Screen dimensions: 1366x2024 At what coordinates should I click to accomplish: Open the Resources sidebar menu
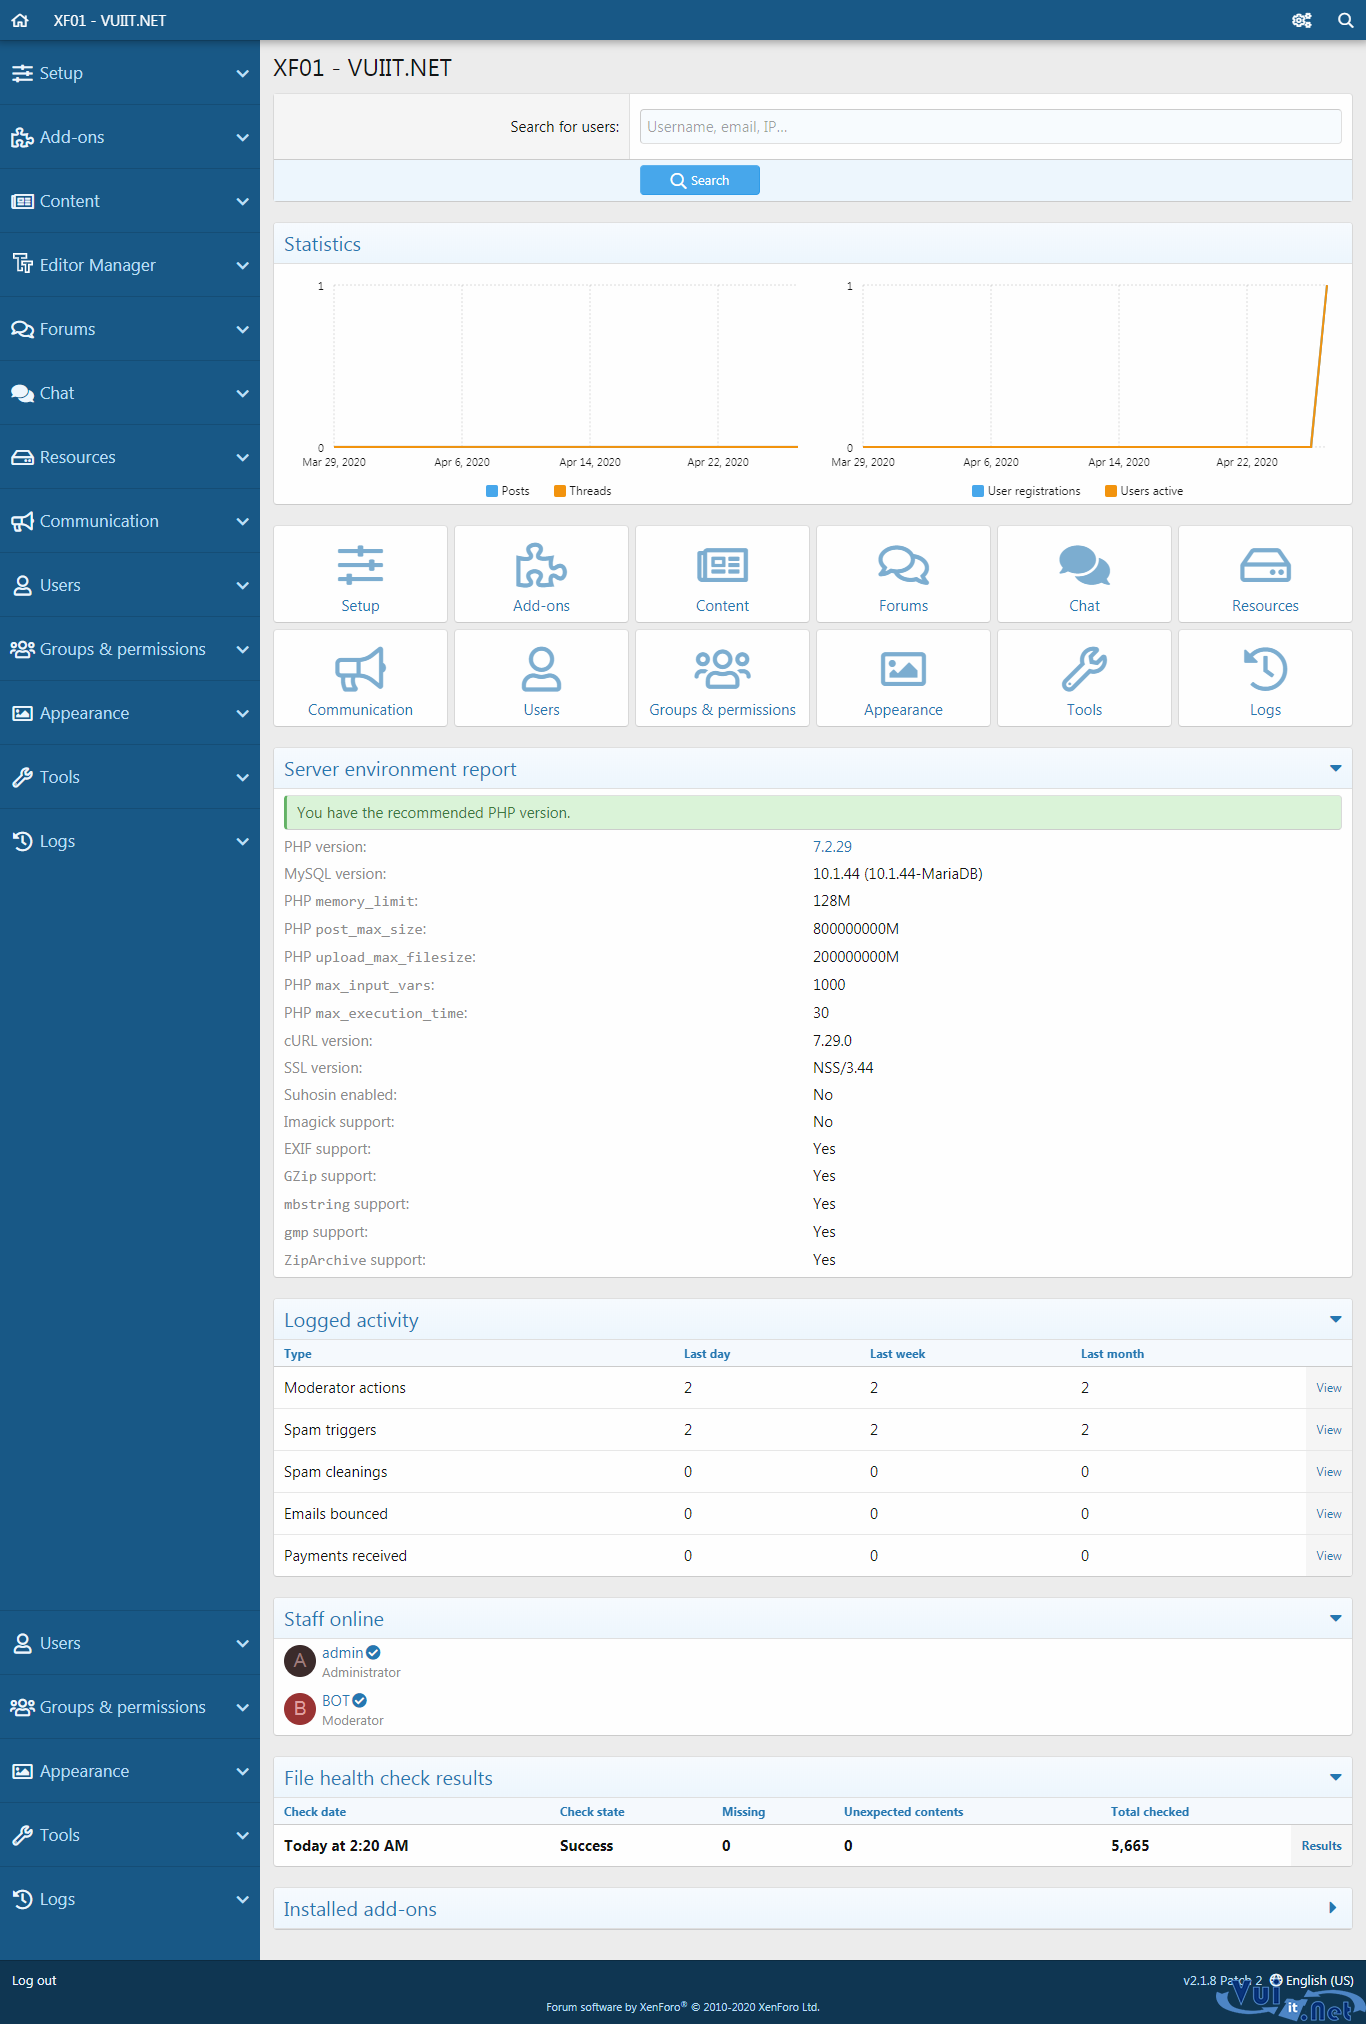130,457
